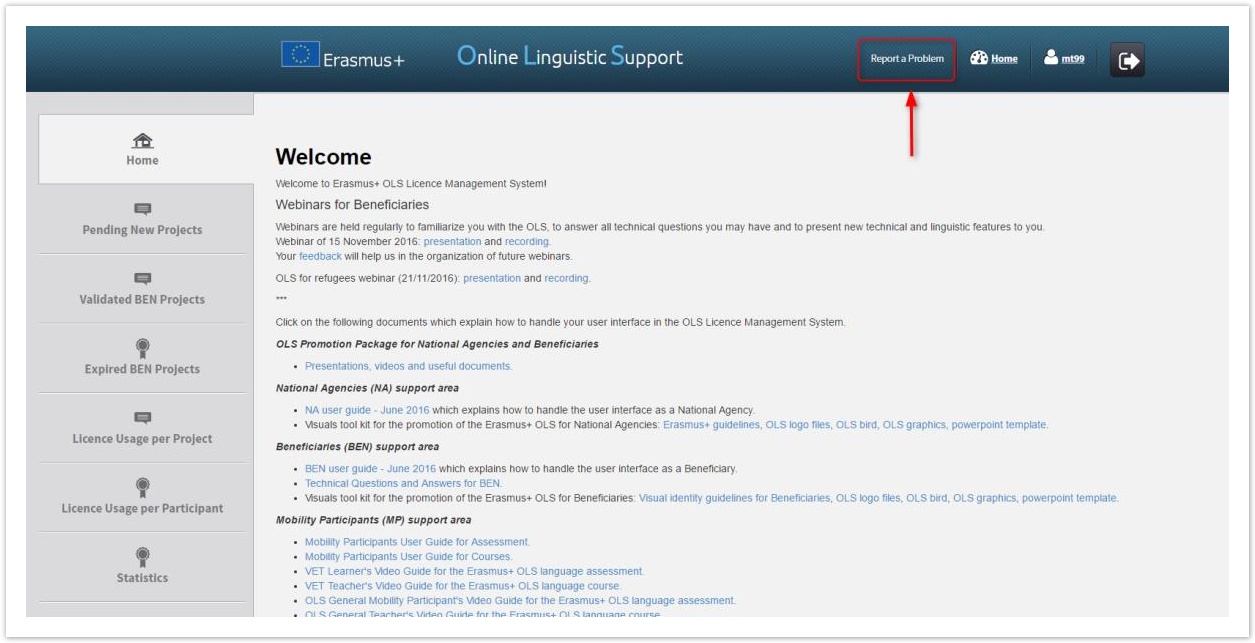Open OLS bird in the National Agencies kit
Viewport: 1255px width, 643px height.
tap(856, 425)
